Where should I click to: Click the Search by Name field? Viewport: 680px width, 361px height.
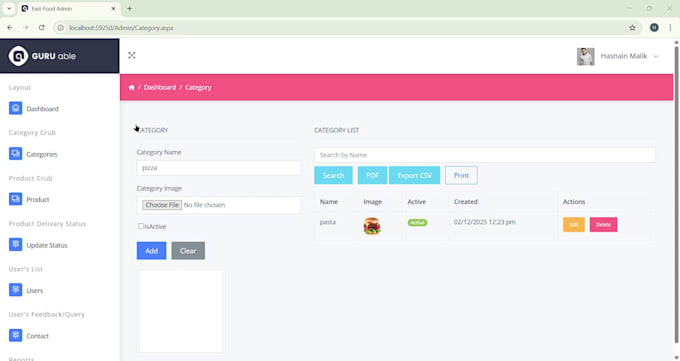[485, 155]
